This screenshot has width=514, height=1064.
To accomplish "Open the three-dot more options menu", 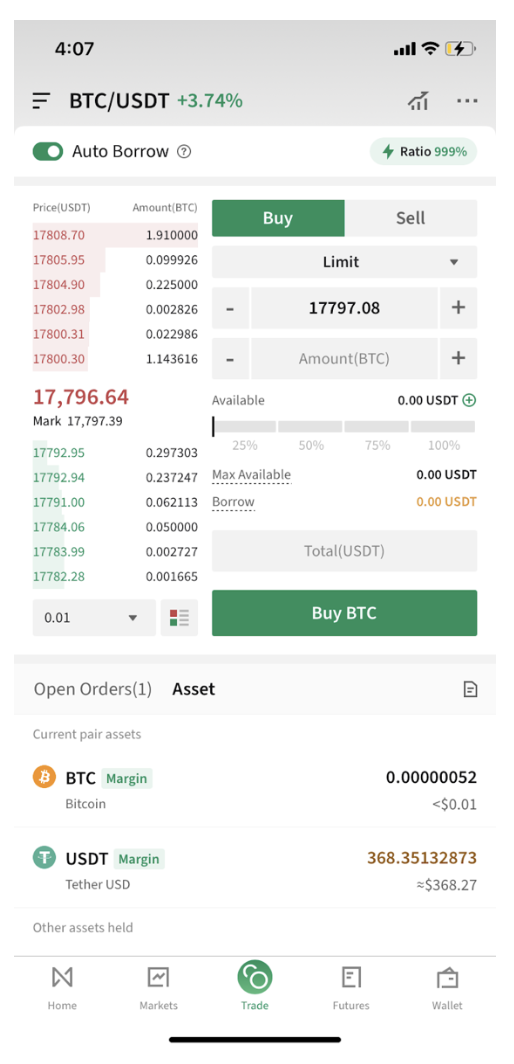I will (467, 101).
